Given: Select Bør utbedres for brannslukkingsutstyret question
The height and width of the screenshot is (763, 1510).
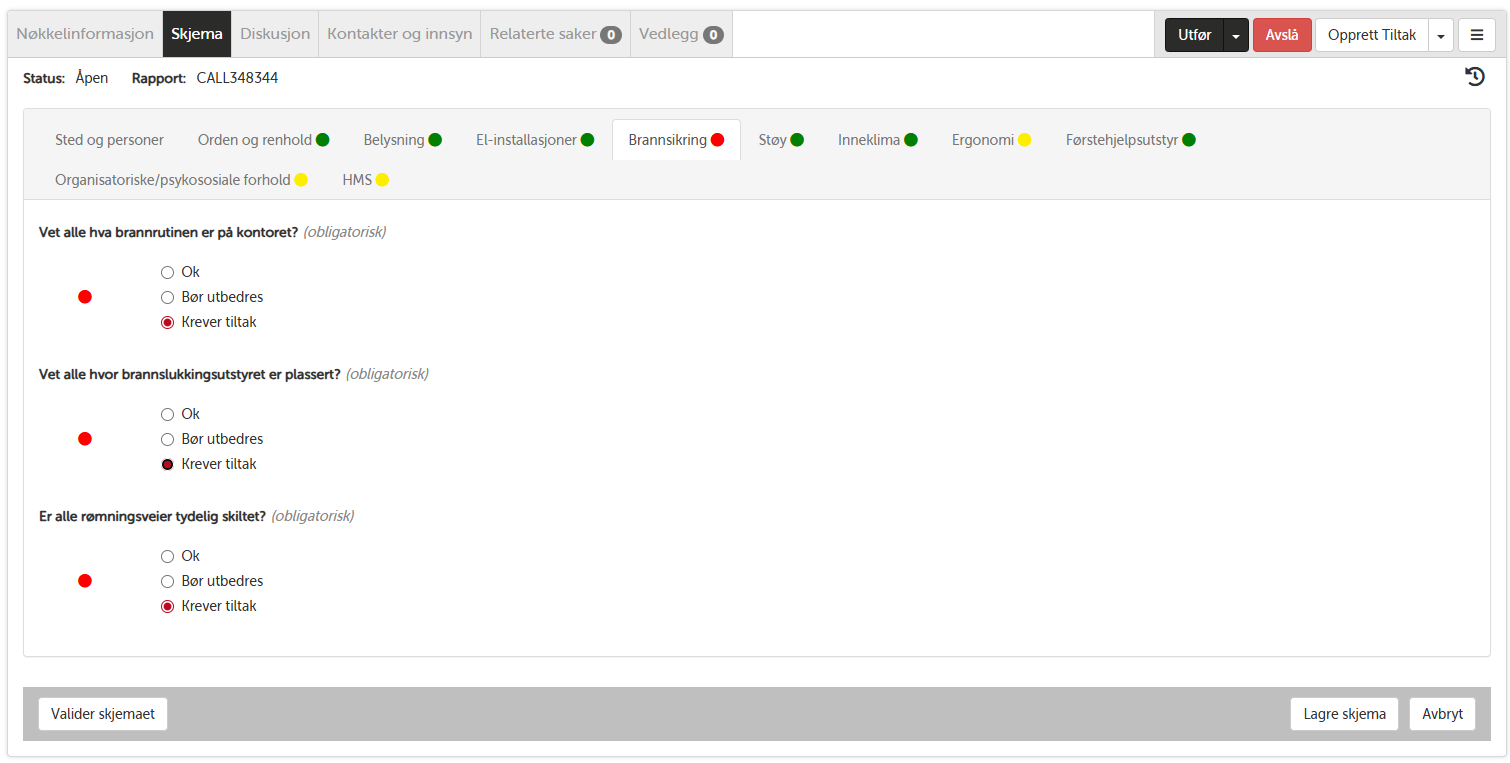Looking at the screenshot, I should [168, 439].
